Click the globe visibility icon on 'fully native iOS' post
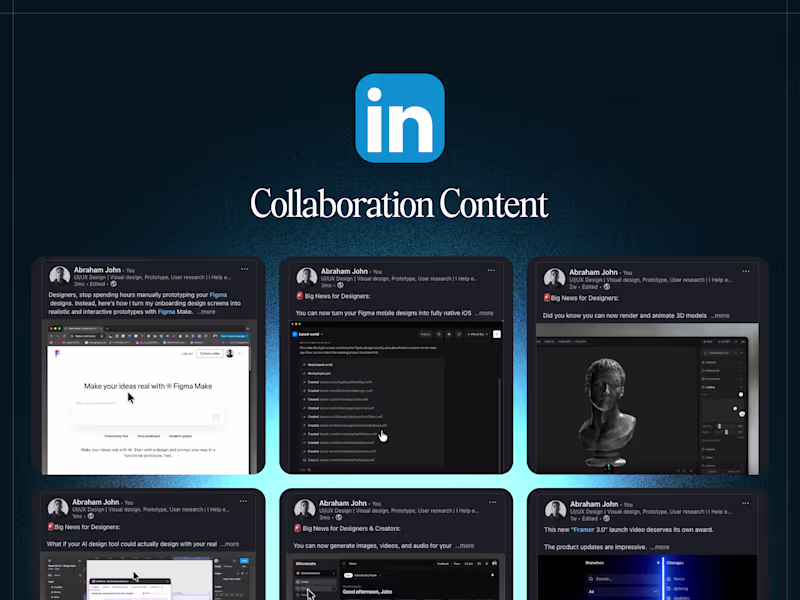The height and width of the screenshot is (600, 800). coord(340,285)
